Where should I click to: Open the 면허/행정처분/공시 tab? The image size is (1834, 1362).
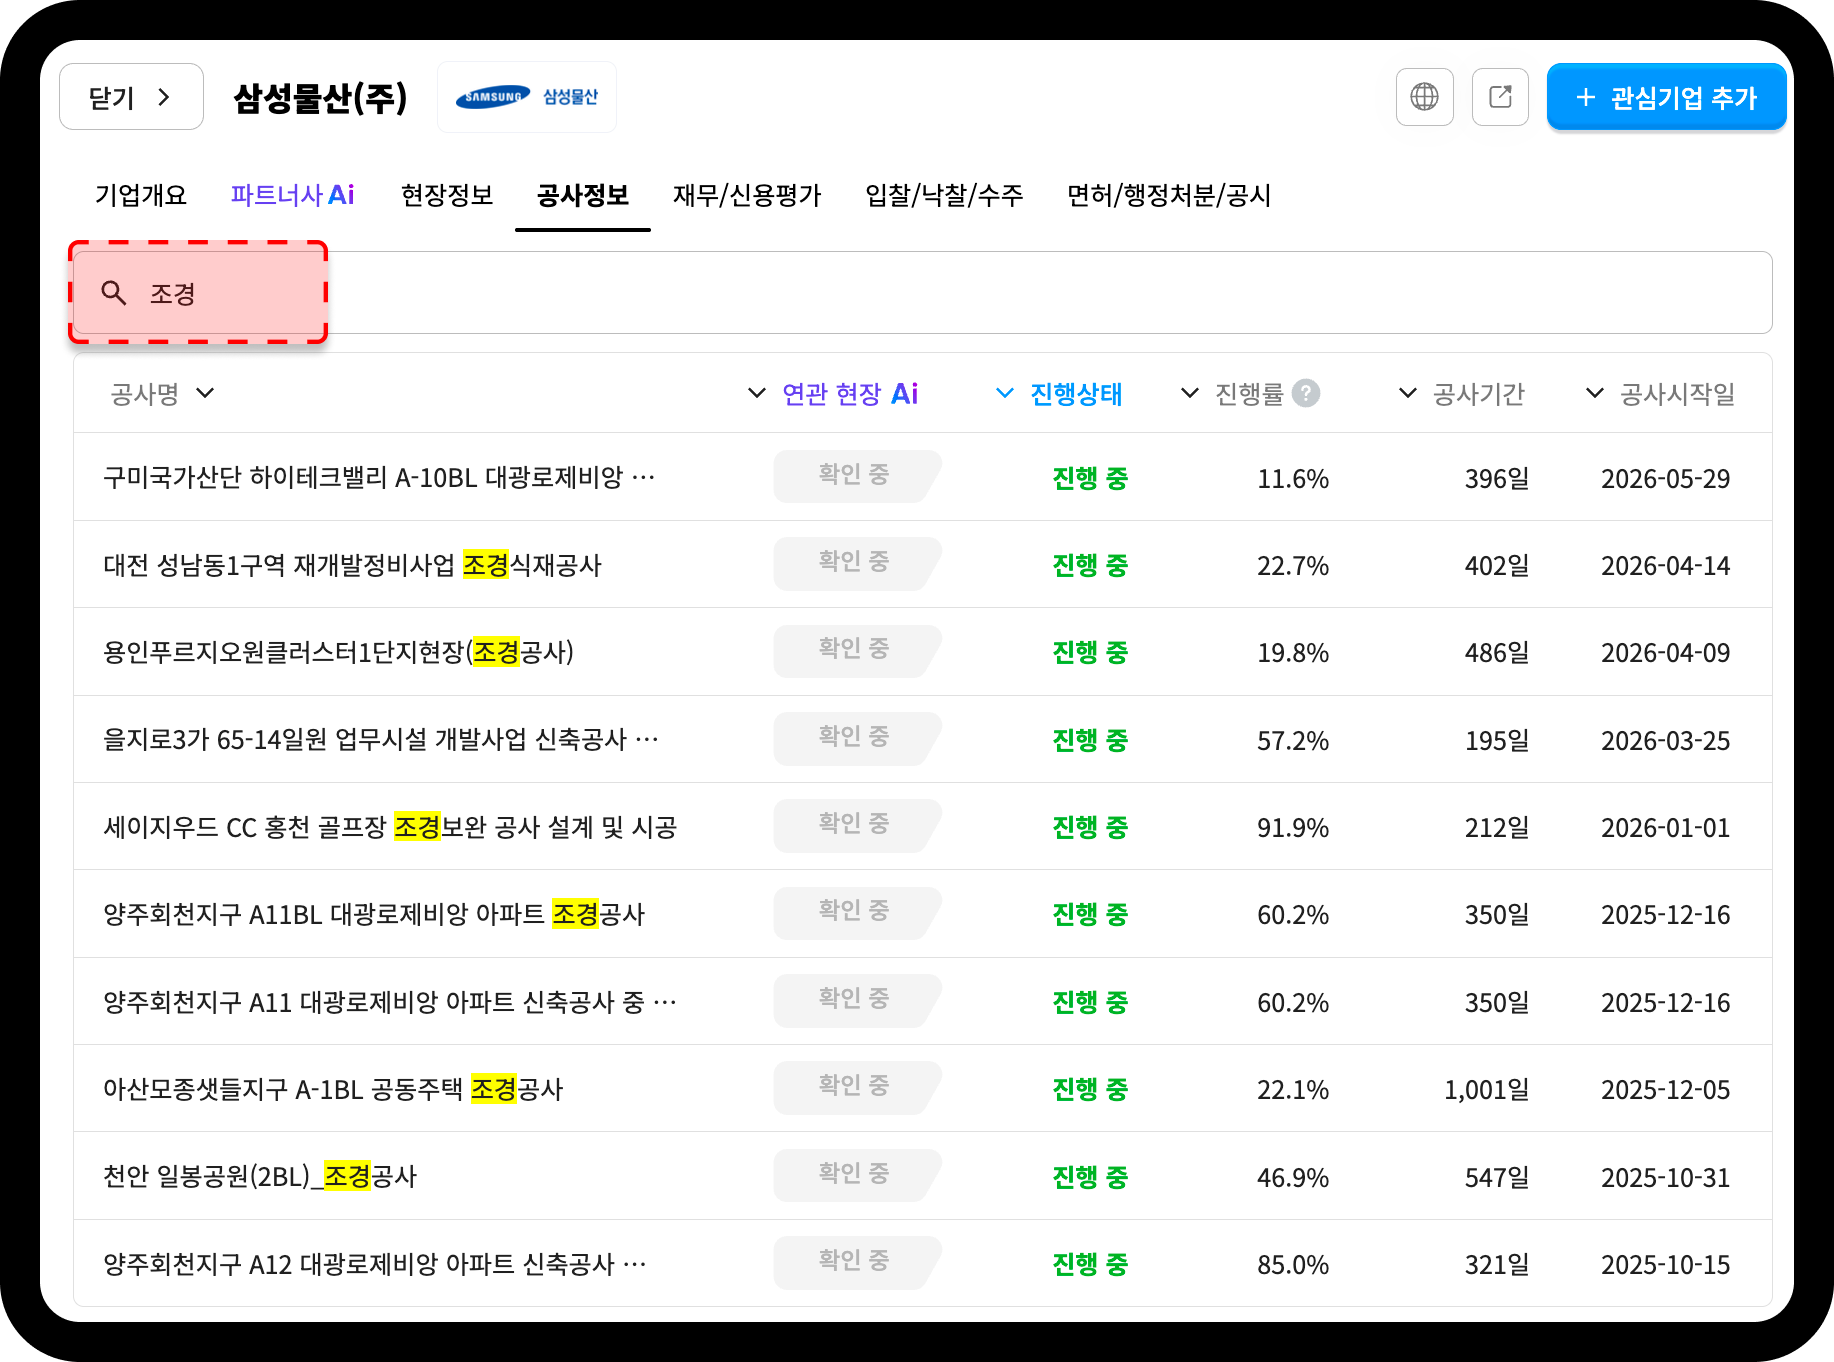pyautogui.click(x=1169, y=195)
